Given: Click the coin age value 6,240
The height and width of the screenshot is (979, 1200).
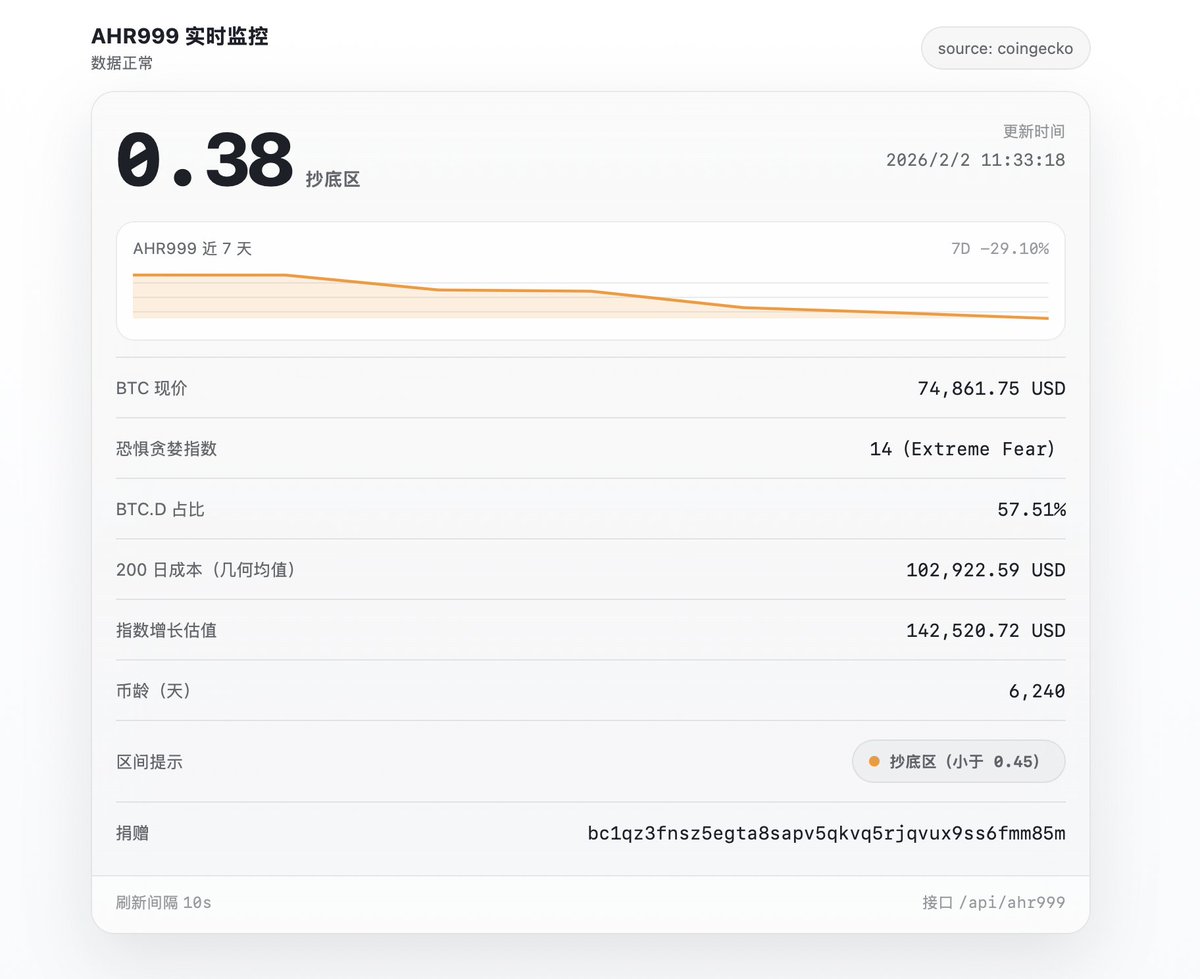Looking at the screenshot, I should coord(1037,691).
